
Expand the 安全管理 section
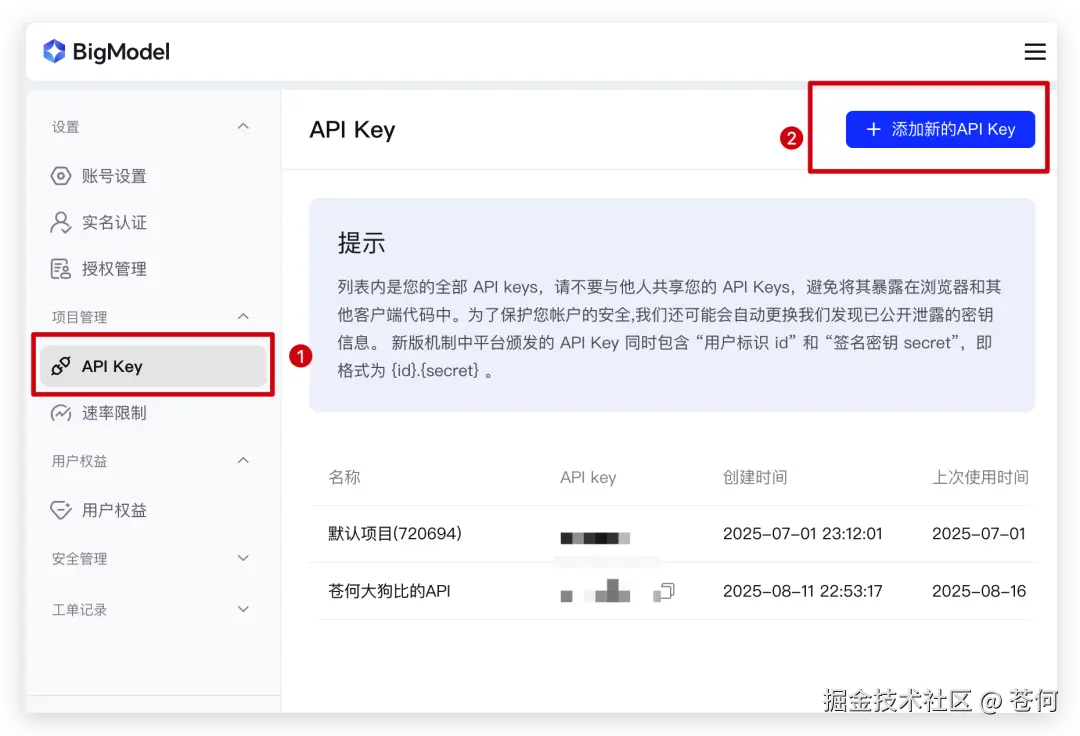(x=243, y=559)
